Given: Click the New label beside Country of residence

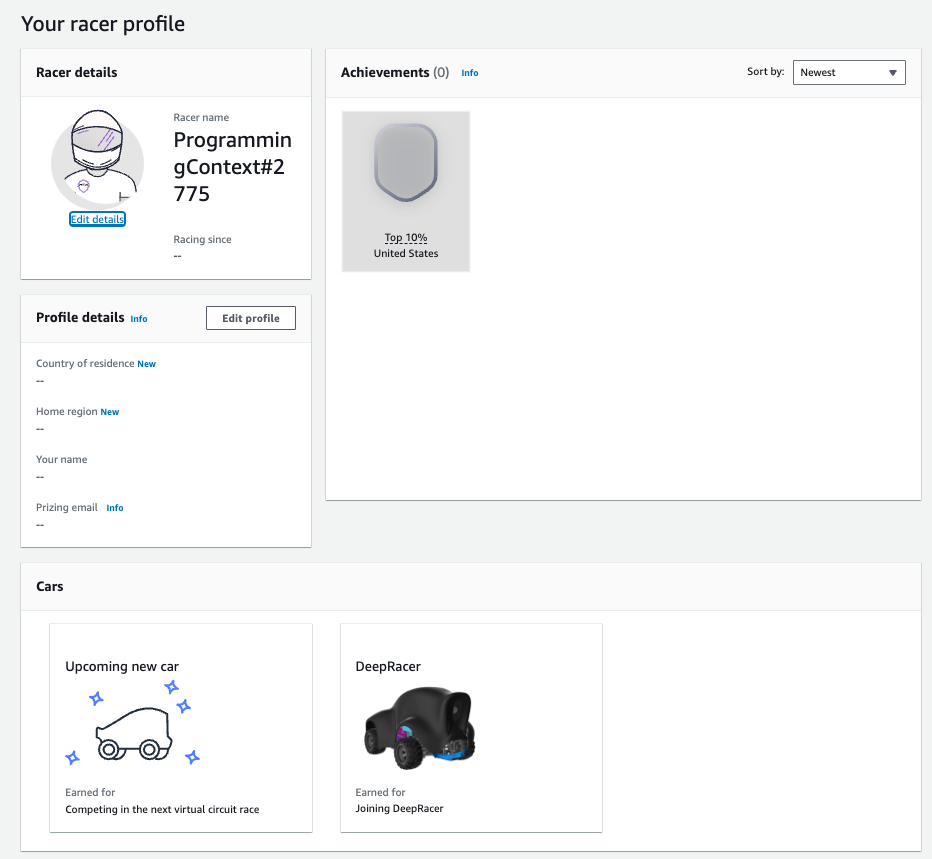Looking at the screenshot, I should [146, 363].
